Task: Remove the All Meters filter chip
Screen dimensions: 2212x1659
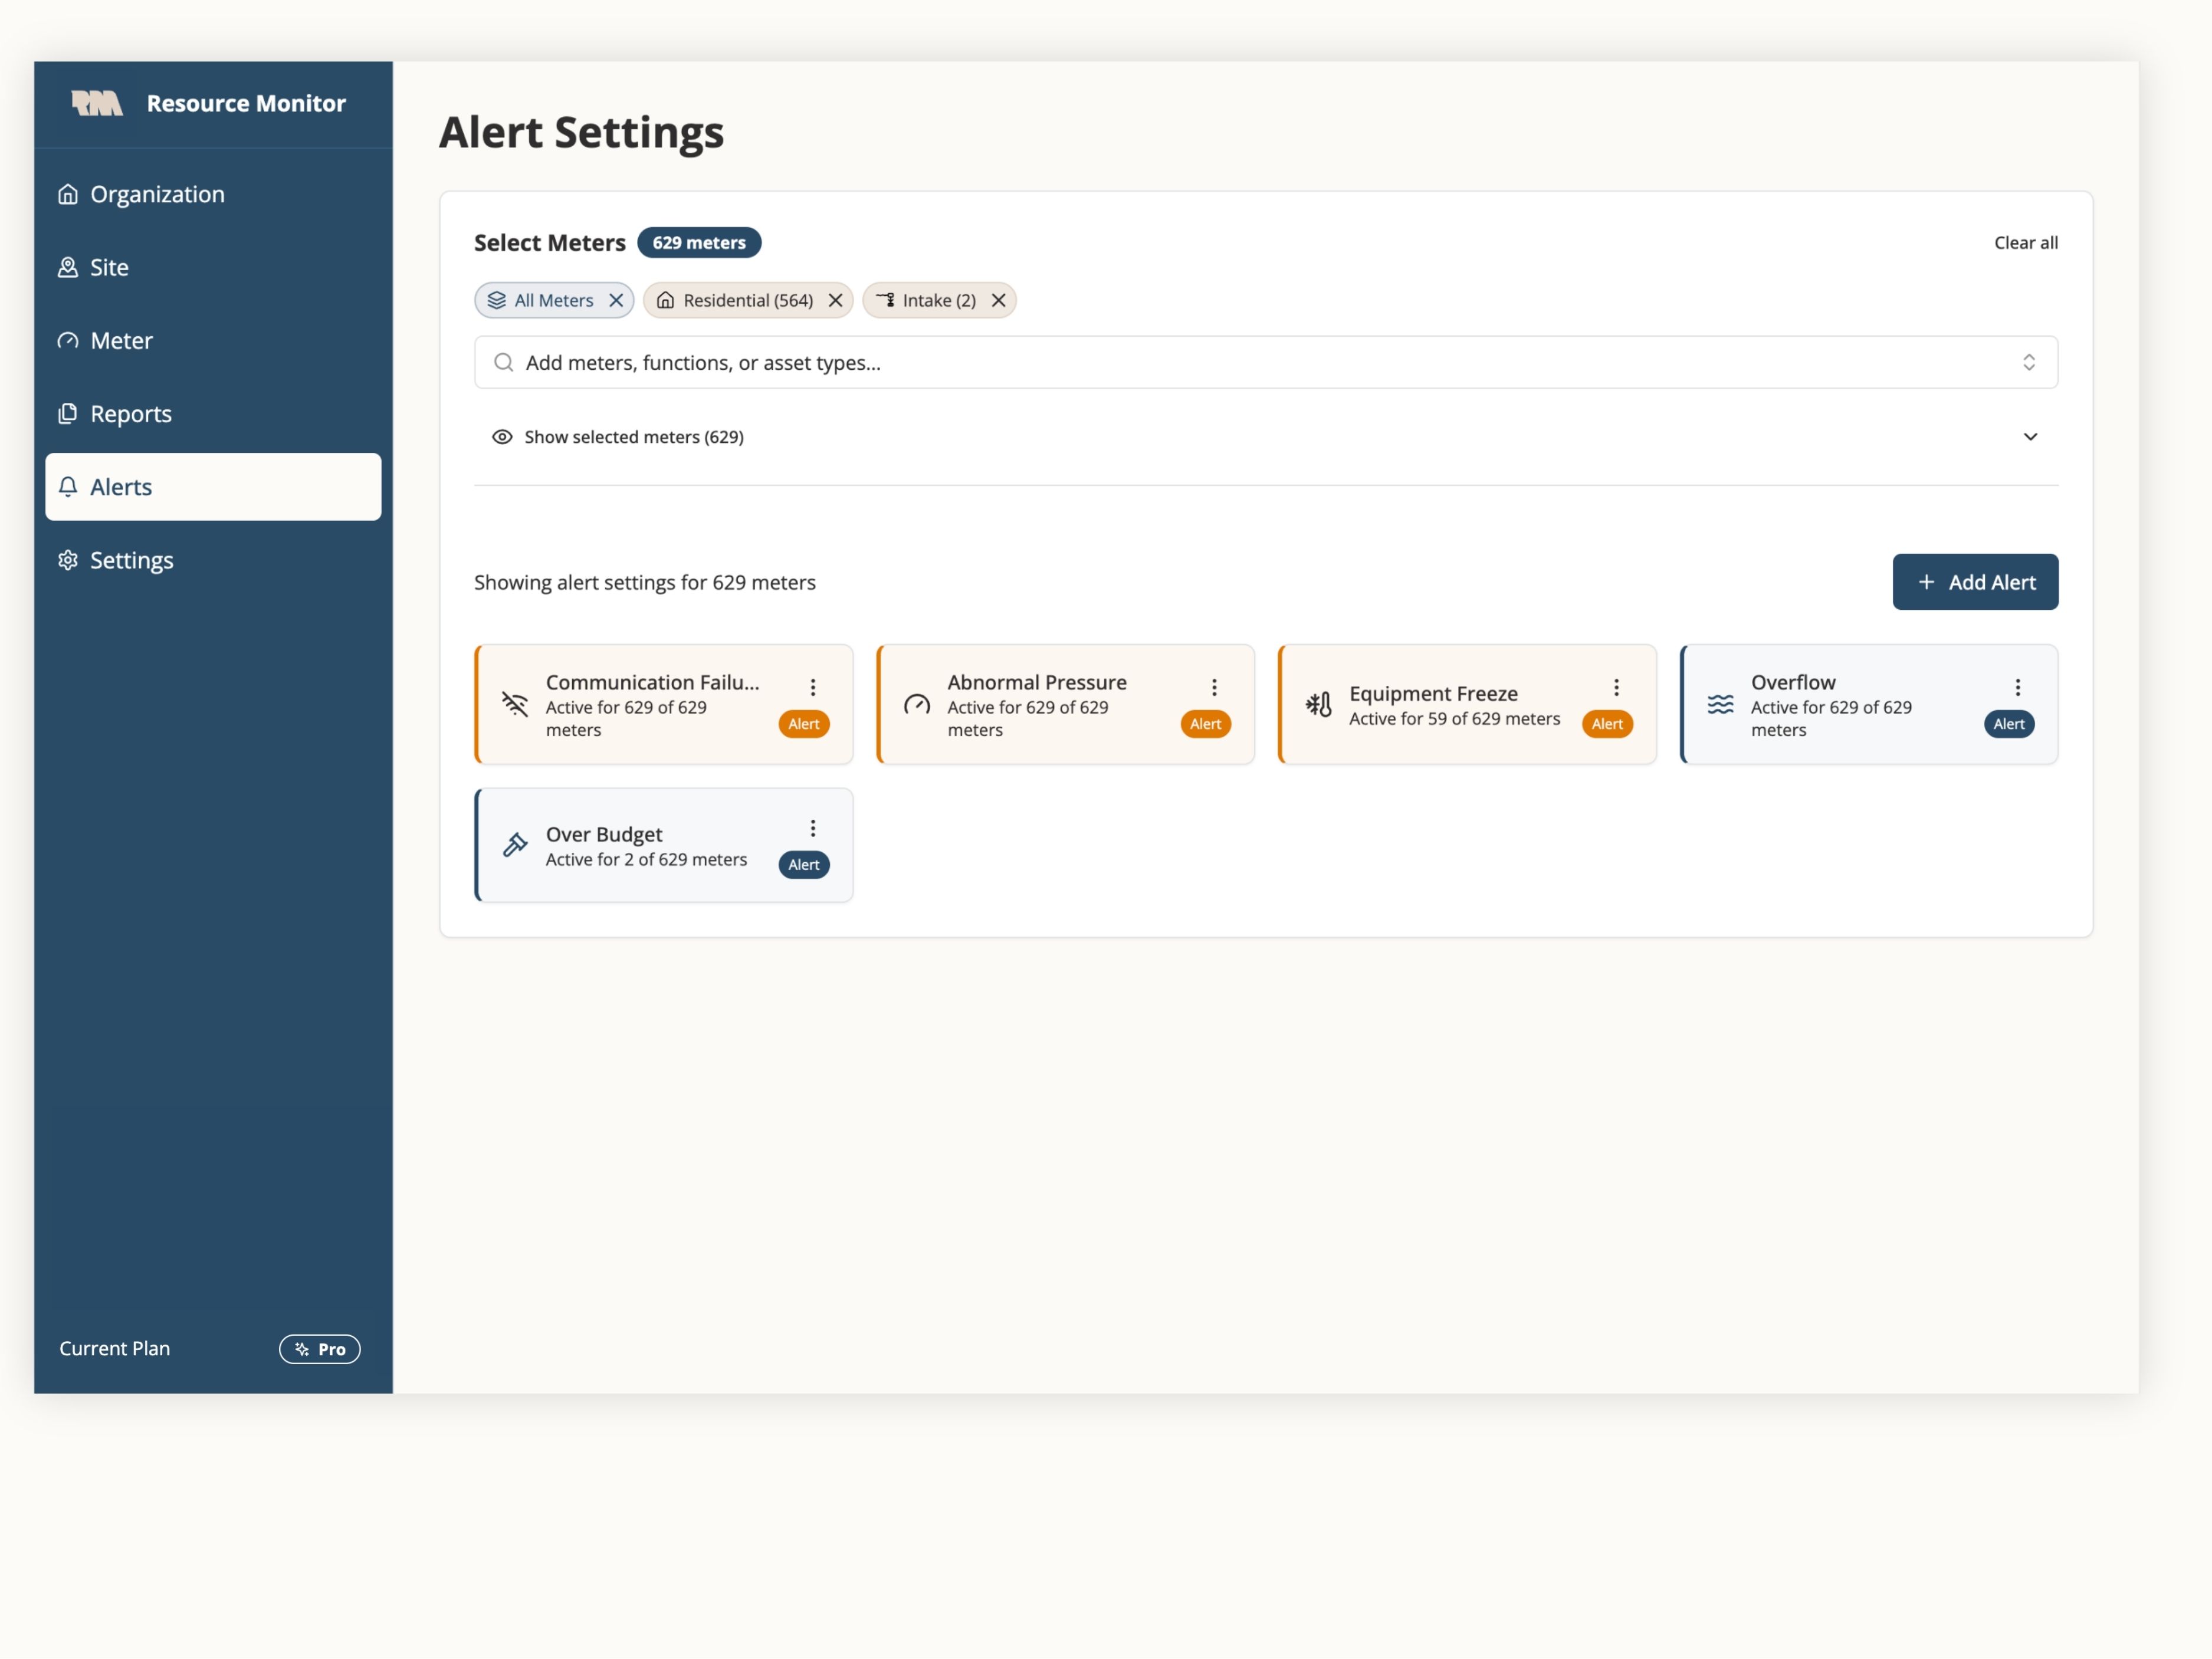Action: [616, 300]
